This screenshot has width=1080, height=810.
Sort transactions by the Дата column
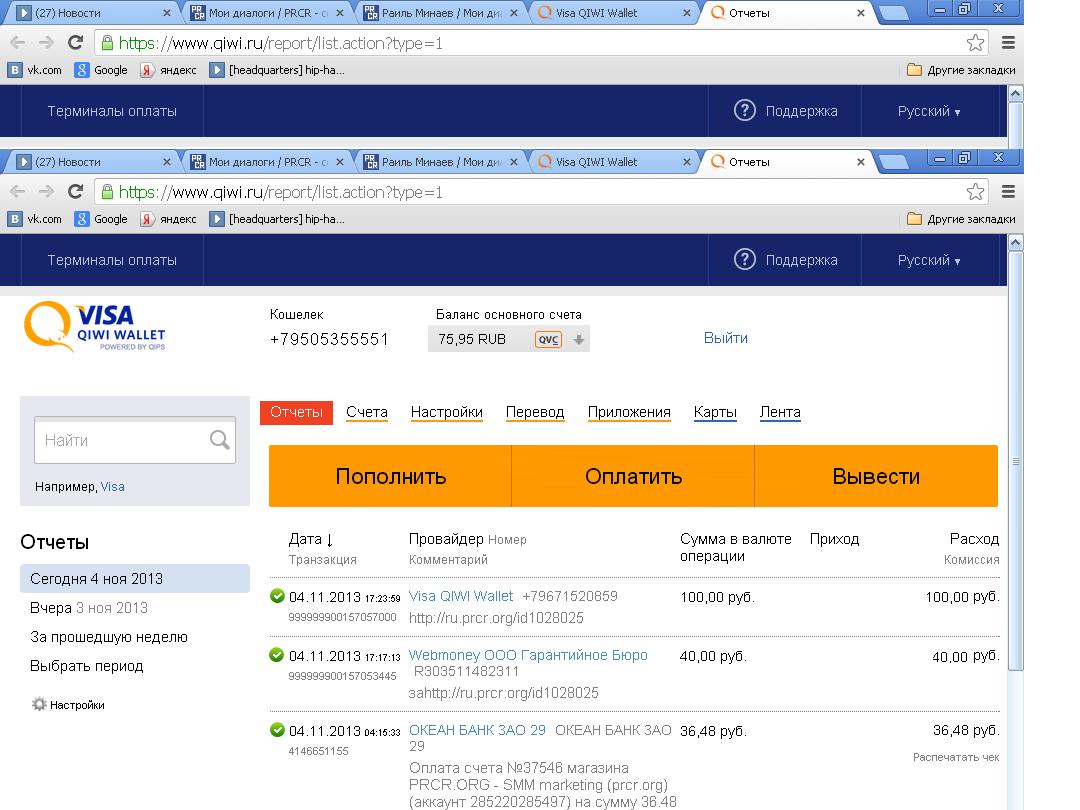tap(311, 539)
